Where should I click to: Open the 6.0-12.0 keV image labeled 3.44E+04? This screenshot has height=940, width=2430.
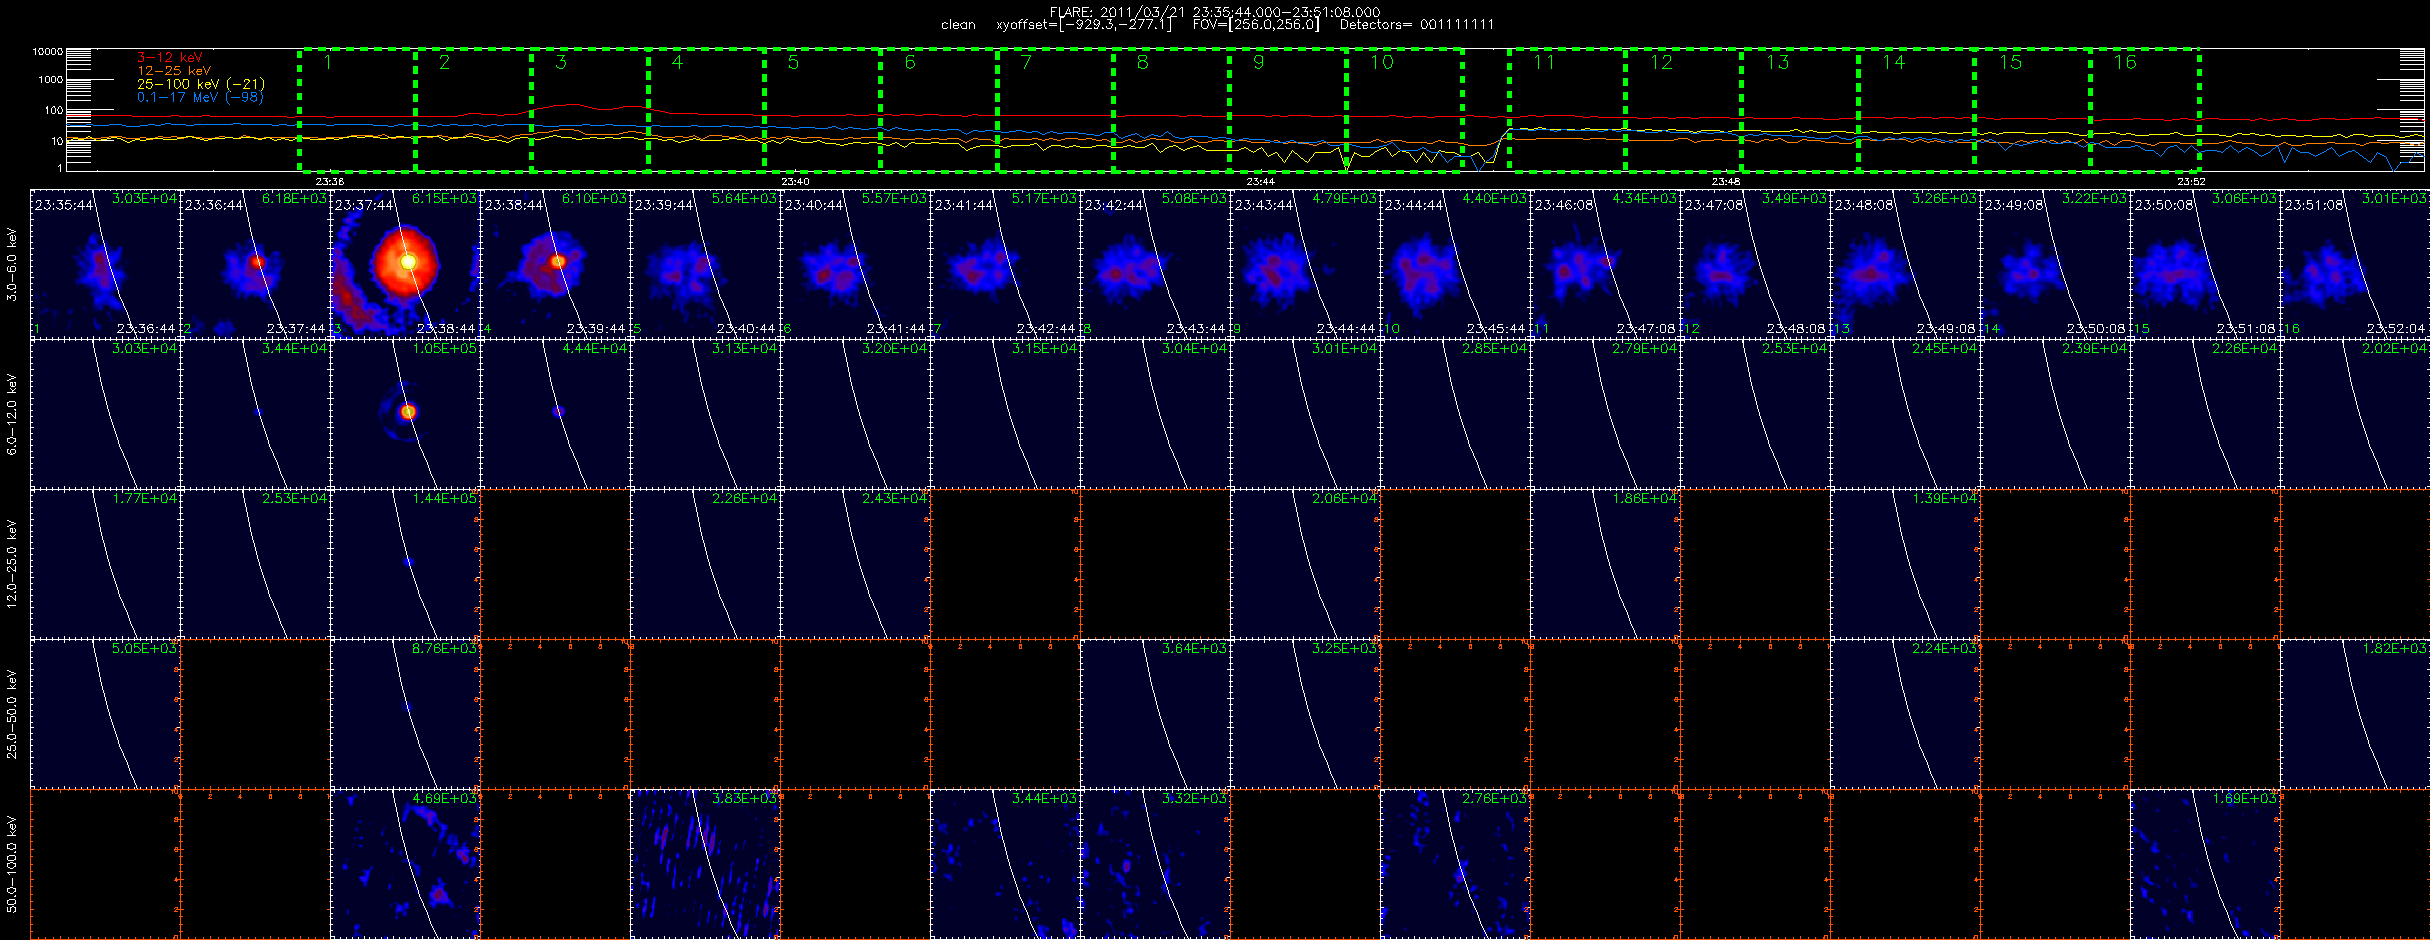[255, 413]
